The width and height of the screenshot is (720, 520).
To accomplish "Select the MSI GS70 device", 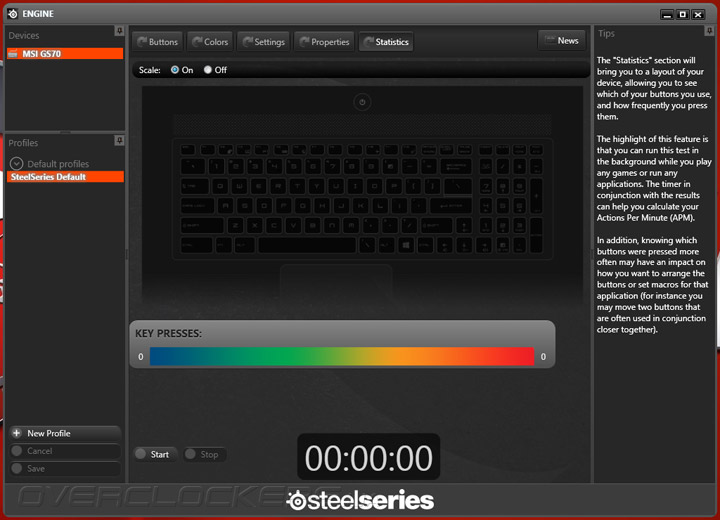I will click(65, 54).
